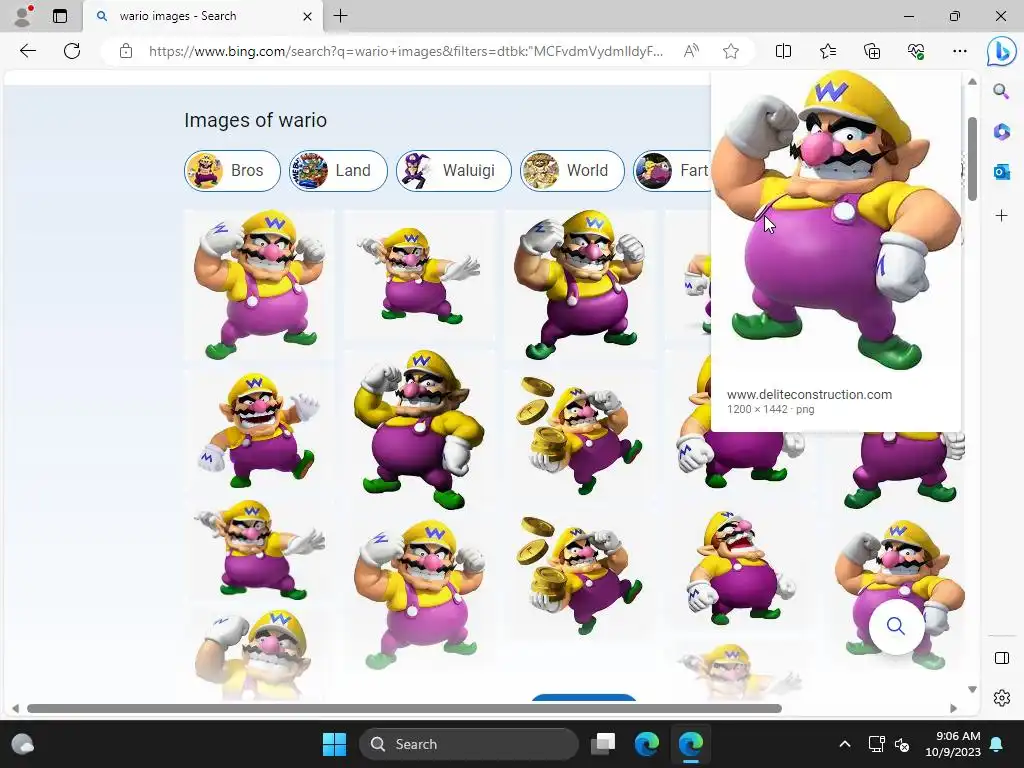Open Microsoft 365 sidebar app
The height and width of the screenshot is (768, 1024).
point(1001,131)
